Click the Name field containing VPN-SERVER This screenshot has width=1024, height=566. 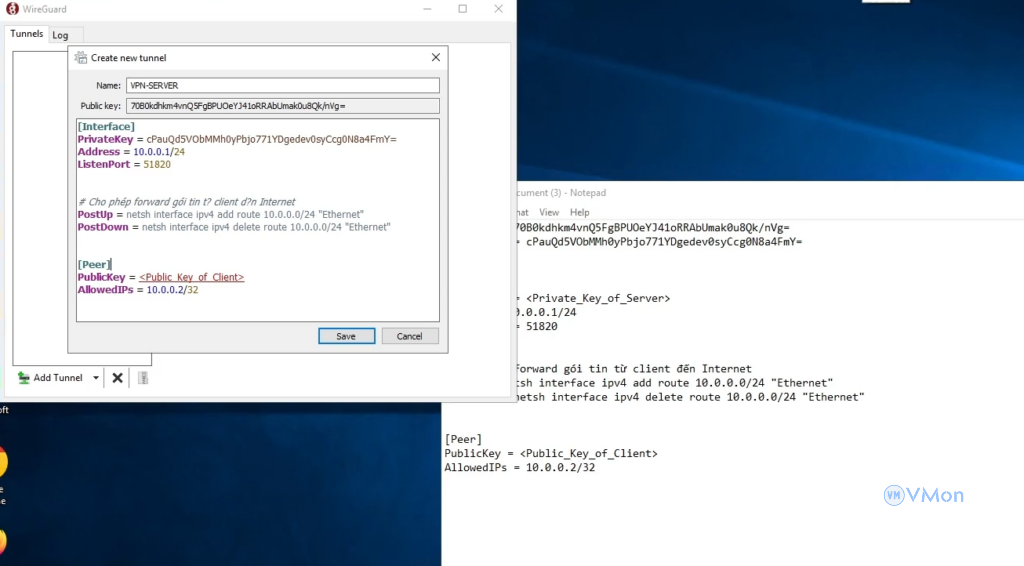282,86
